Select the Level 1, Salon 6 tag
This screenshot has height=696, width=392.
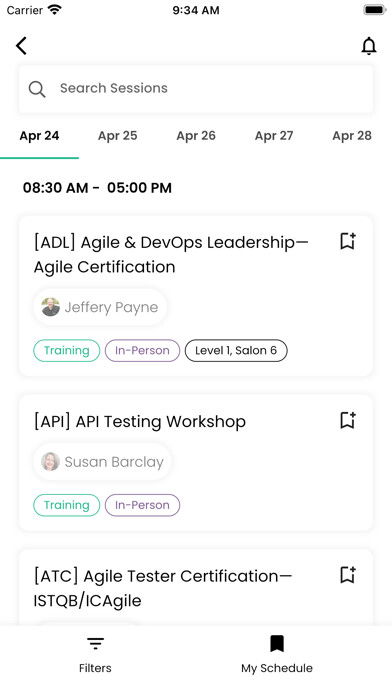click(x=236, y=351)
